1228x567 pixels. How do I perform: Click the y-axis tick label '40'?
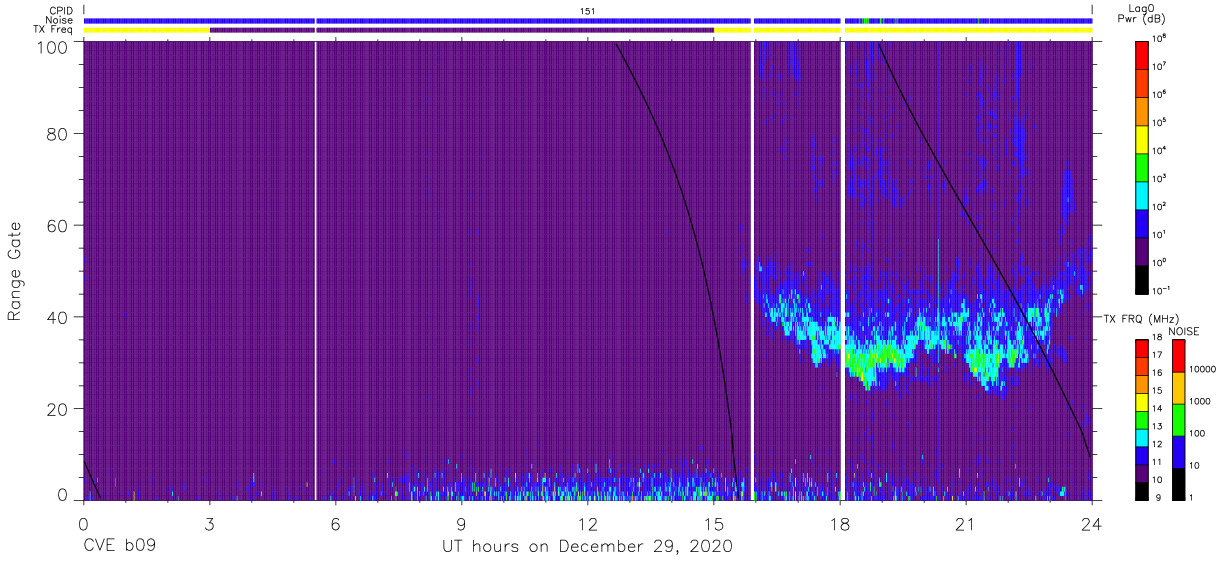(x=58, y=317)
